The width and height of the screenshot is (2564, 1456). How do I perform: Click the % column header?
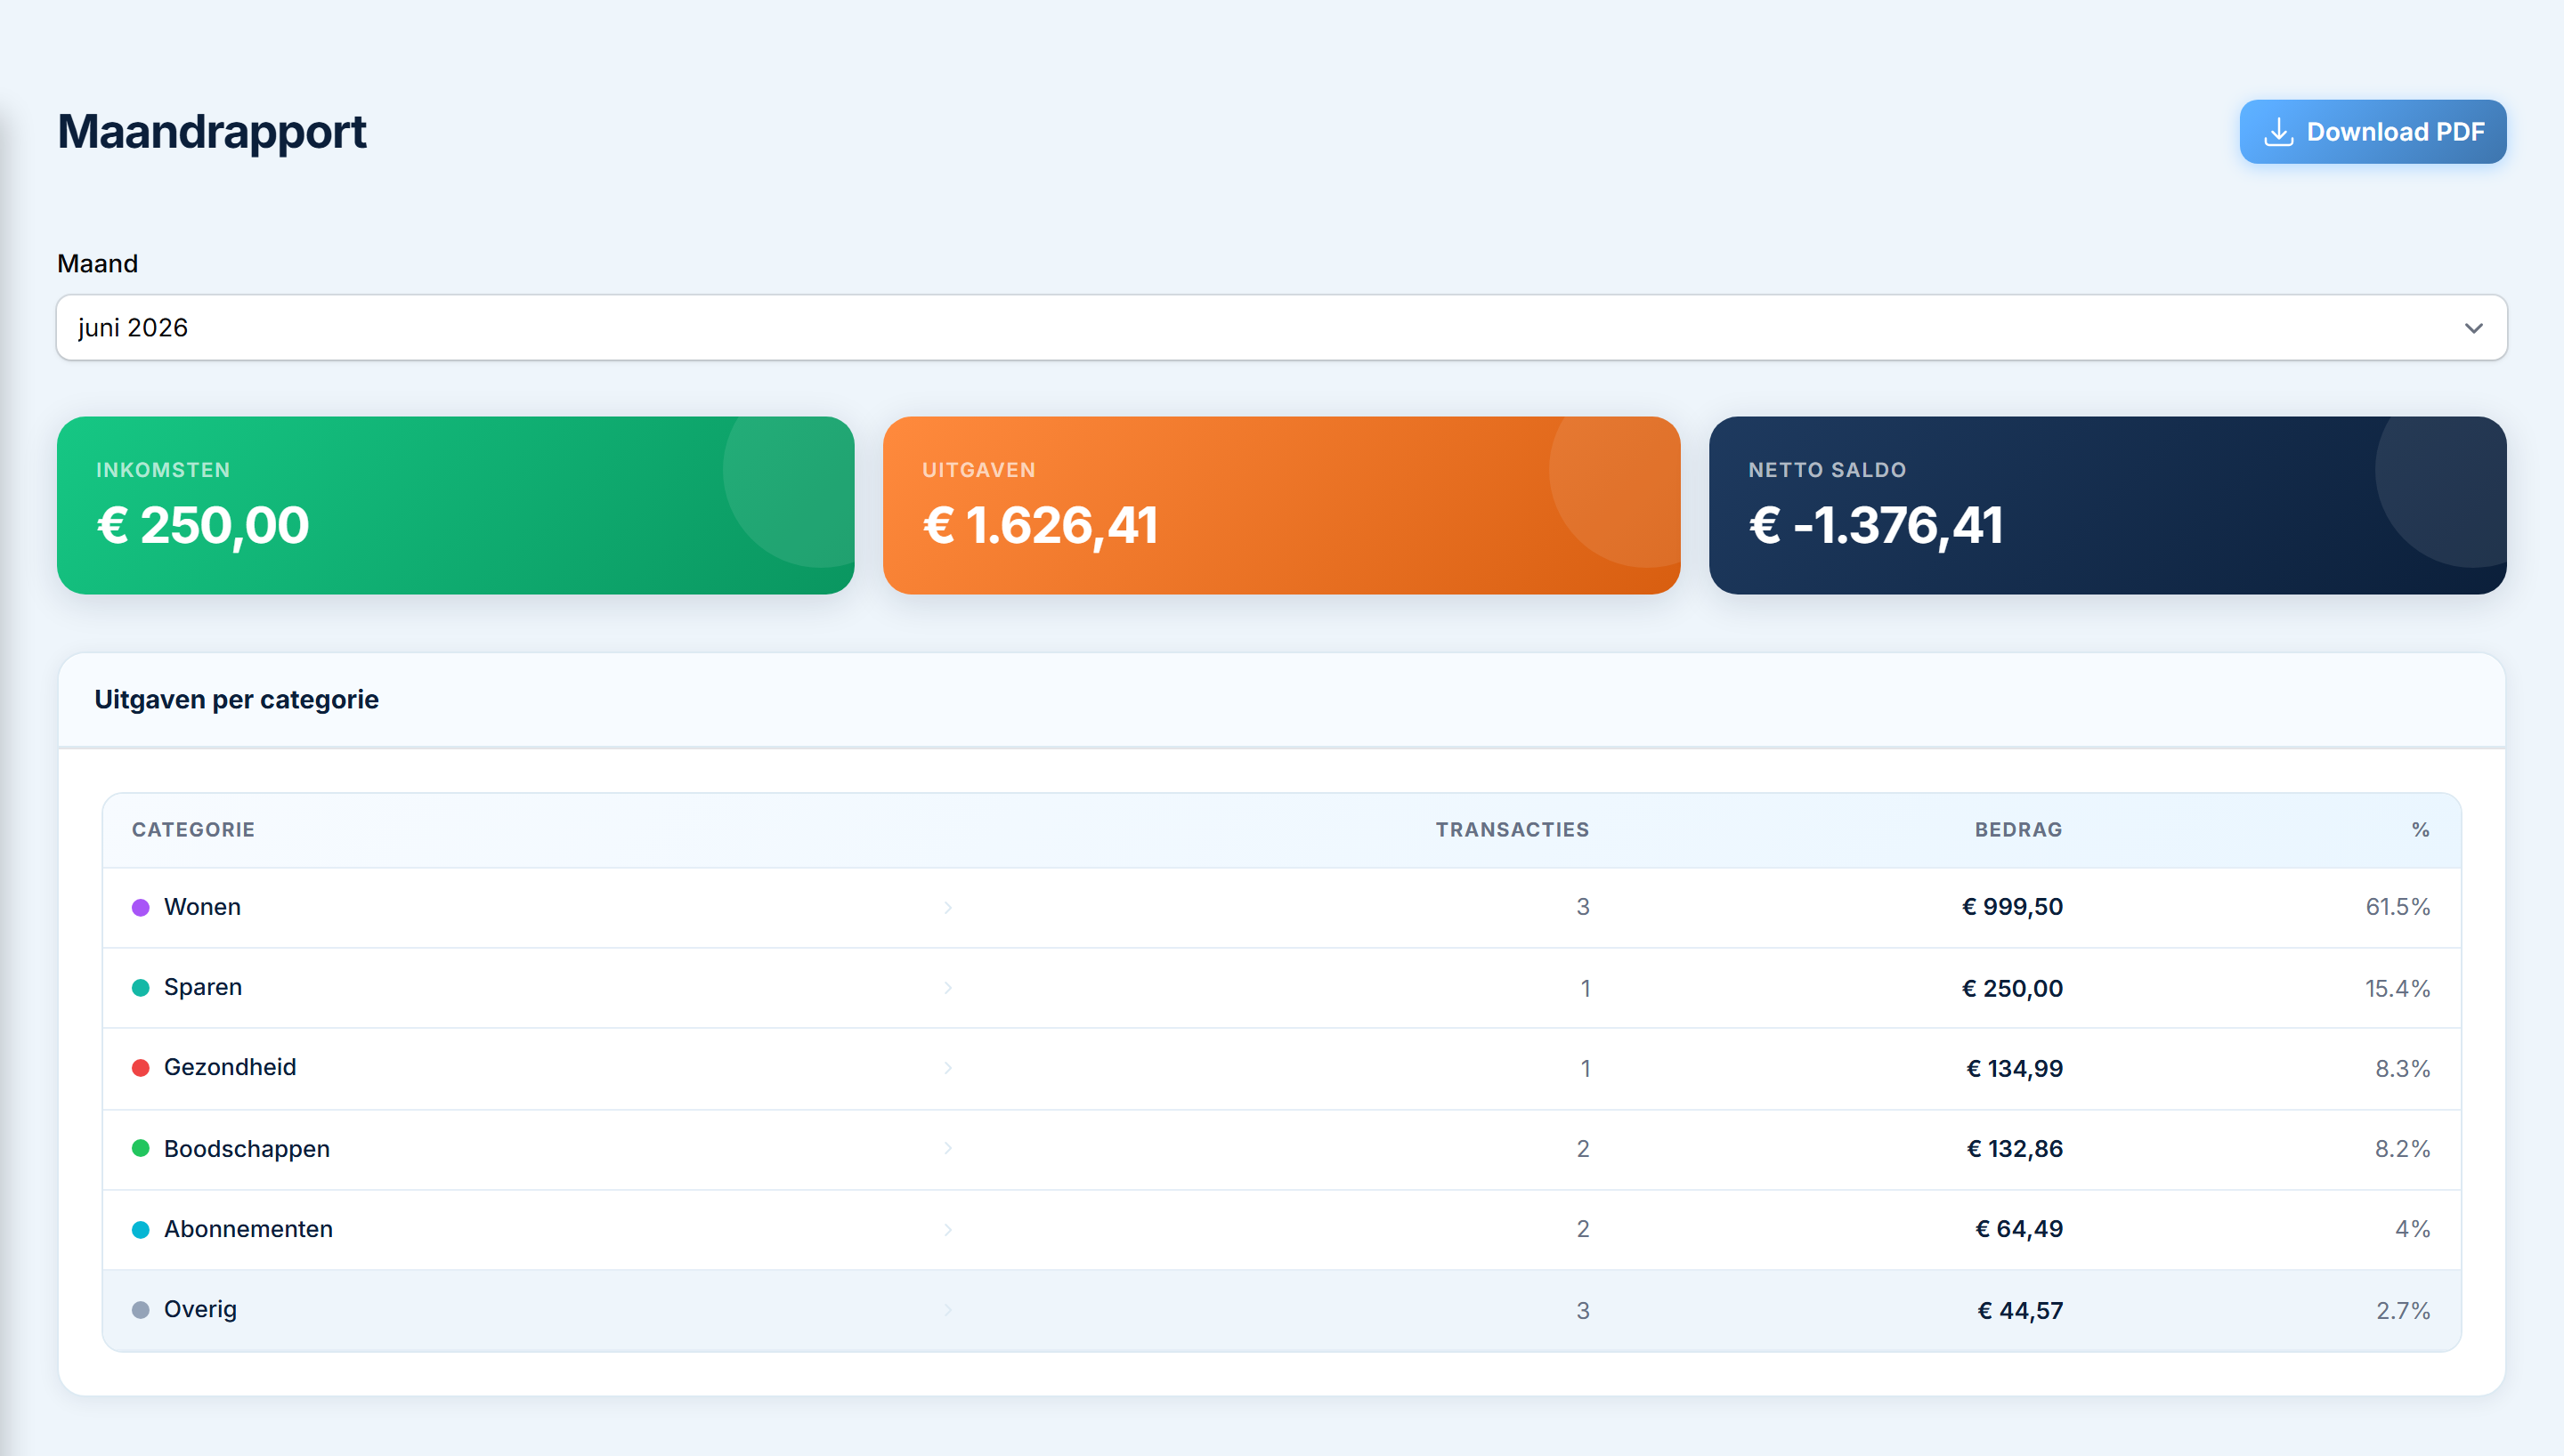[x=2420, y=830]
